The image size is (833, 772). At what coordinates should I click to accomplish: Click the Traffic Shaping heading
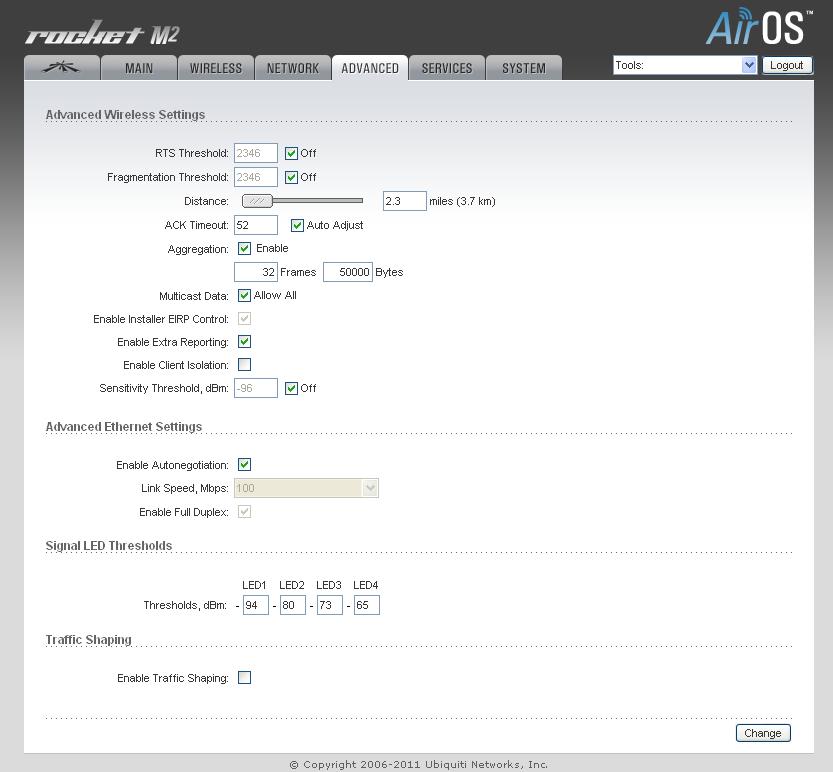[89, 640]
